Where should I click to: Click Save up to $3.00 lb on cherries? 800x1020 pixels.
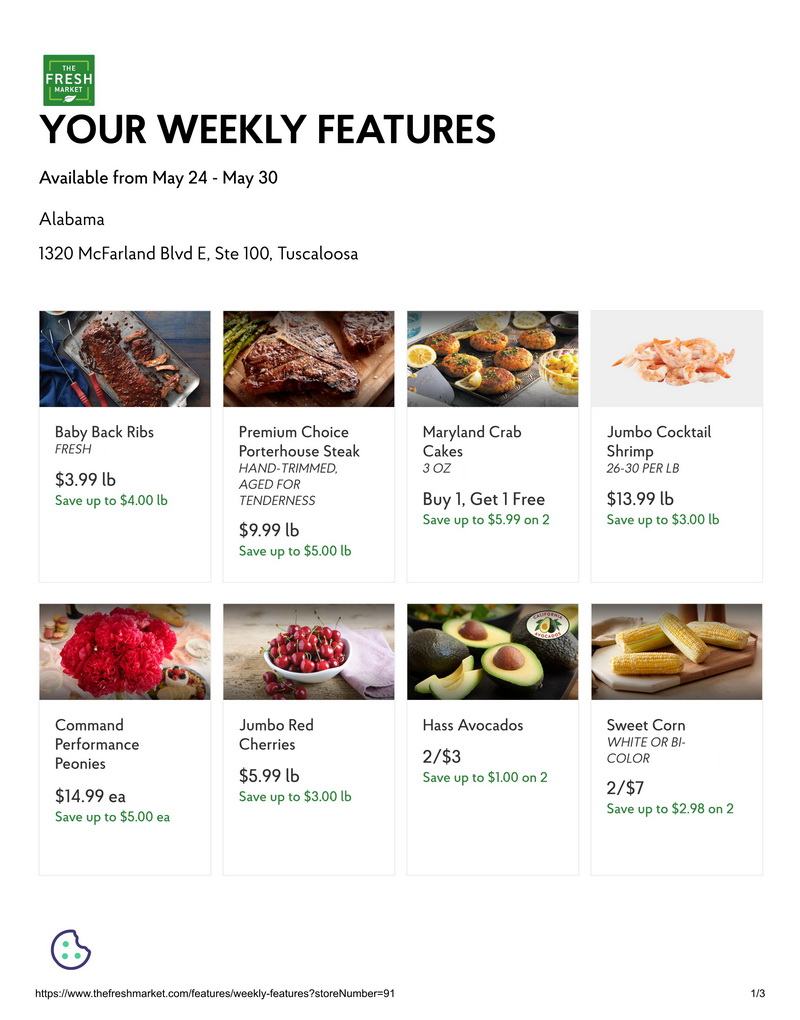(295, 796)
